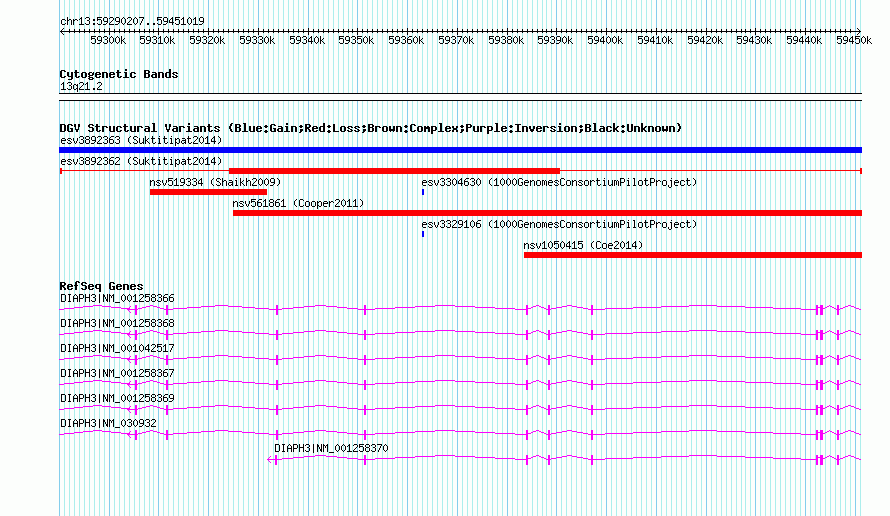The height and width of the screenshot is (516, 890).
Task: Select the Cytogenetic Bands track title
Action: tap(119, 74)
